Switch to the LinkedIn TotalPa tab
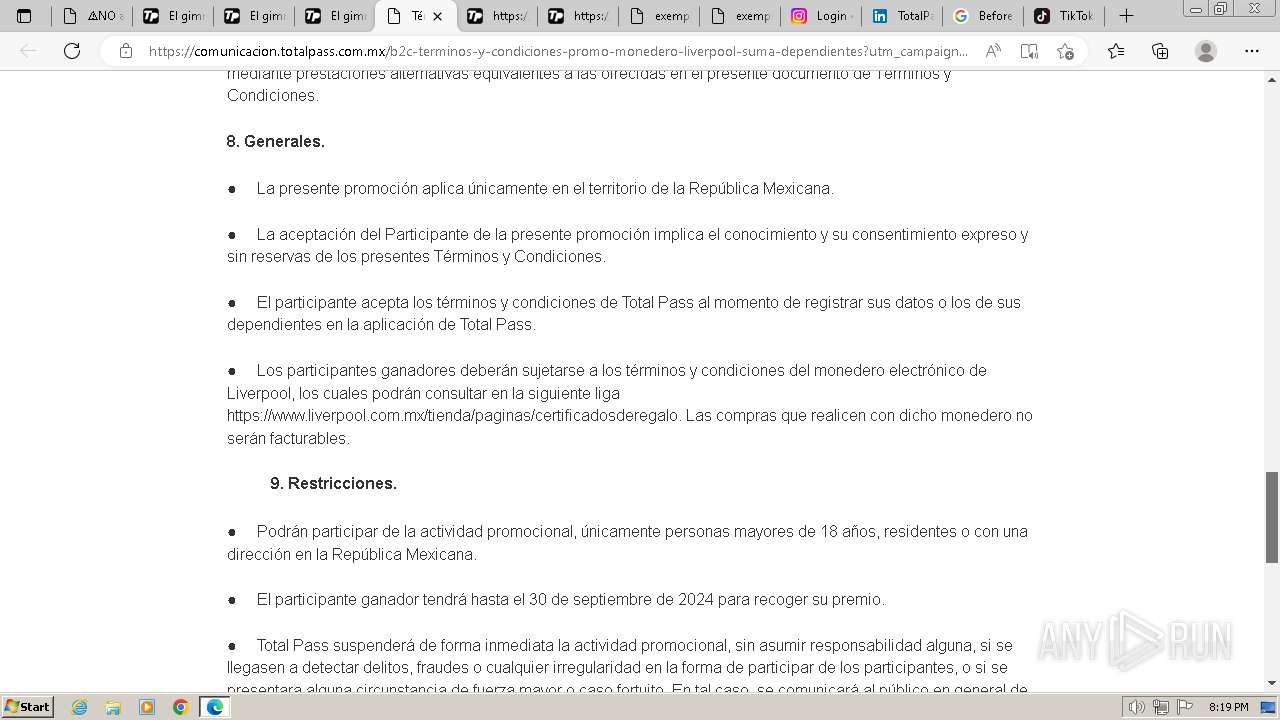This screenshot has width=1280, height=720. [902, 16]
